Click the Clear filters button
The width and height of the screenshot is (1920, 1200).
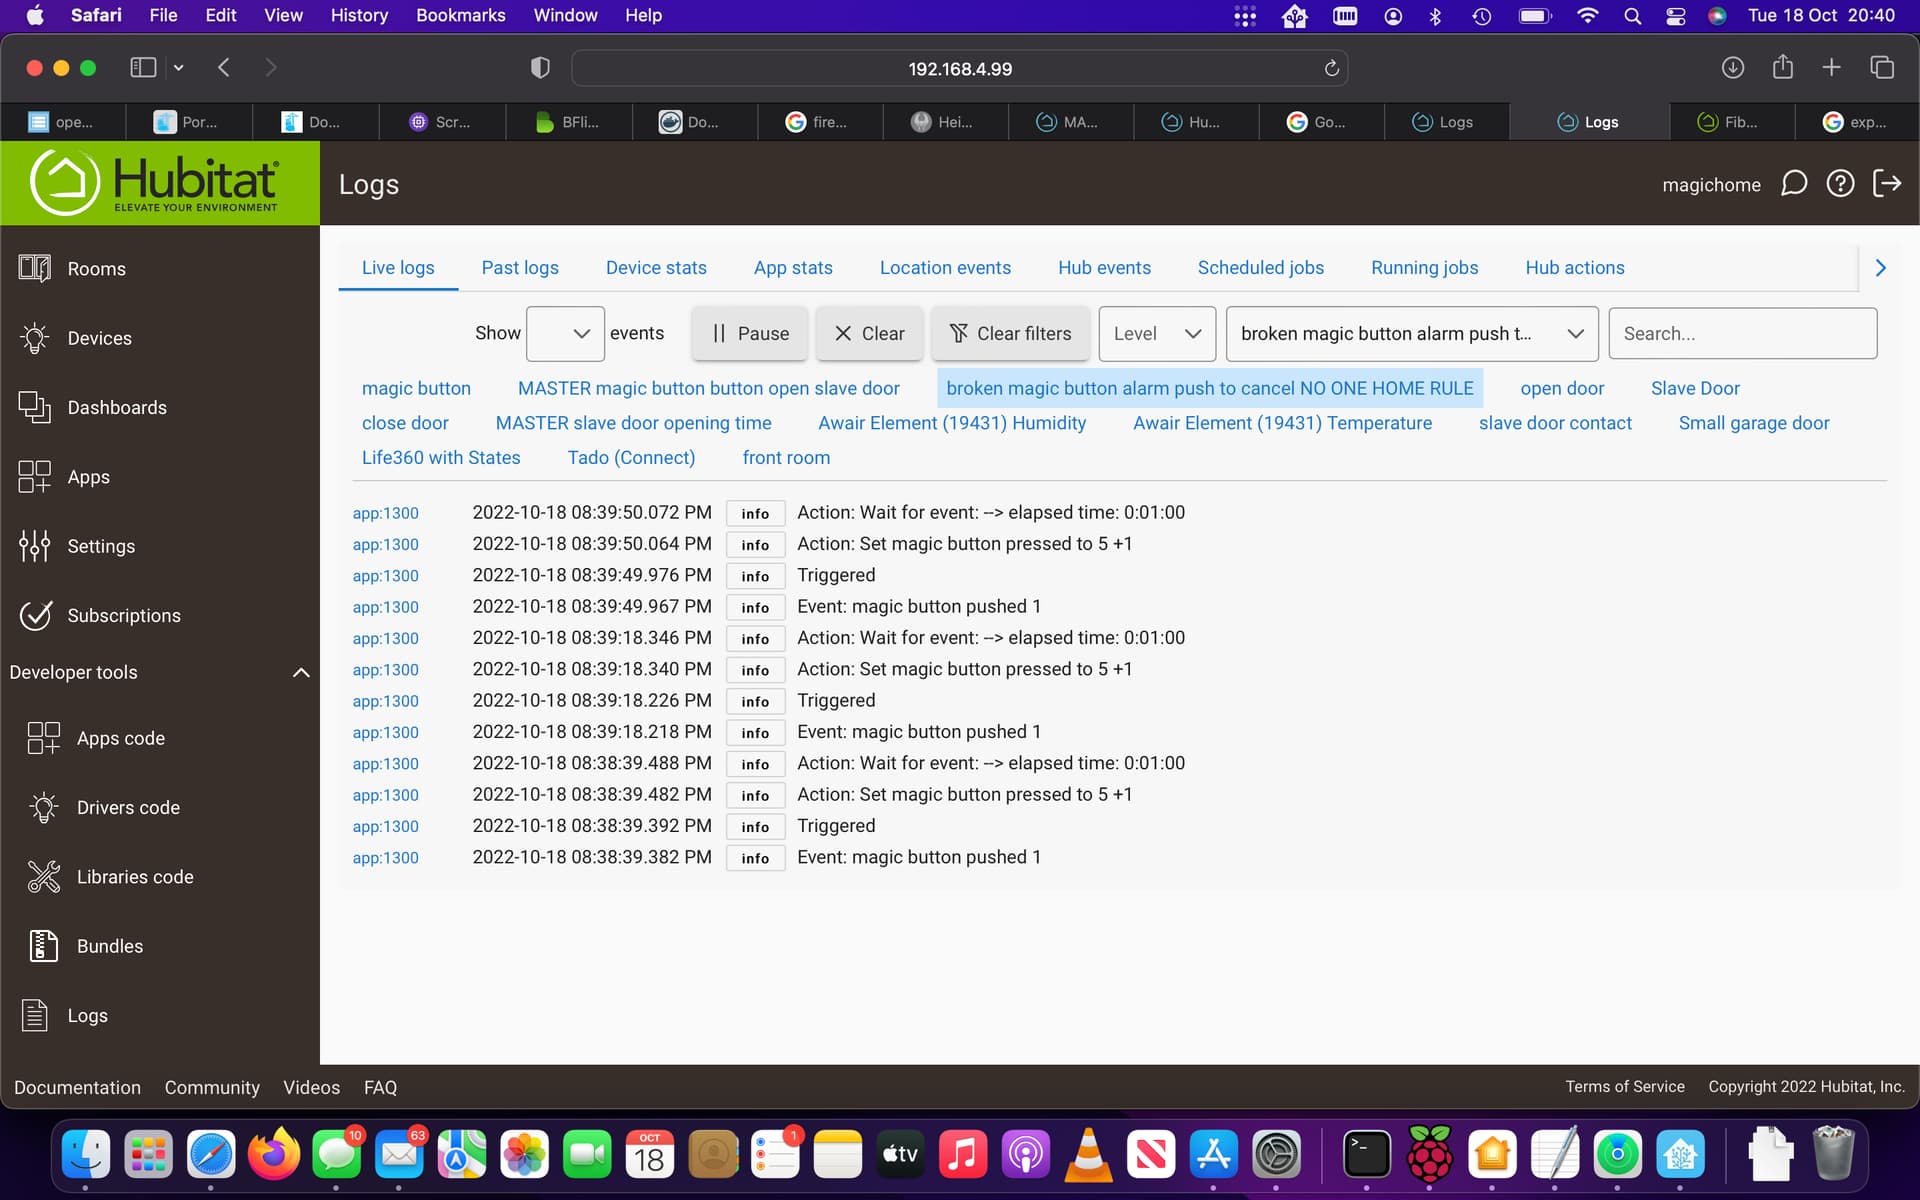[x=1010, y=334]
